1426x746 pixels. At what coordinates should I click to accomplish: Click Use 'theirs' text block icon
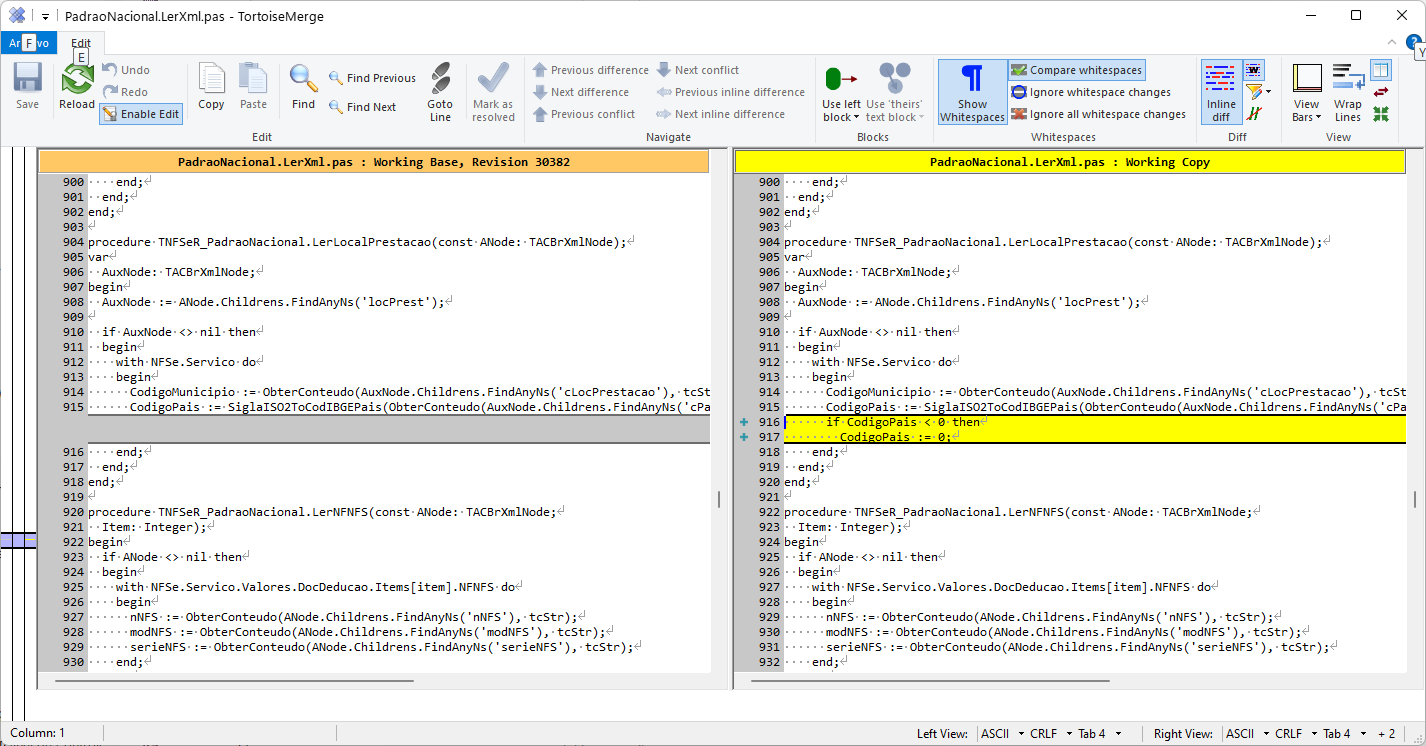894,78
